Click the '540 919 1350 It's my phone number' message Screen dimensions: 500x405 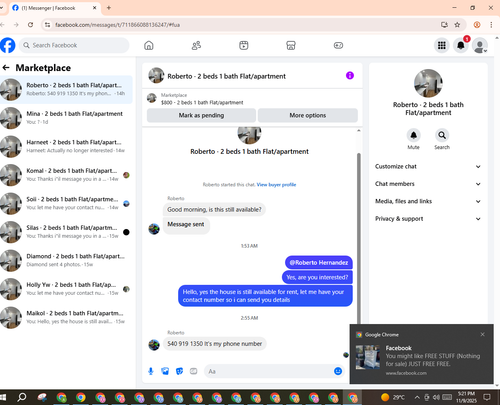tap(215, 344)
